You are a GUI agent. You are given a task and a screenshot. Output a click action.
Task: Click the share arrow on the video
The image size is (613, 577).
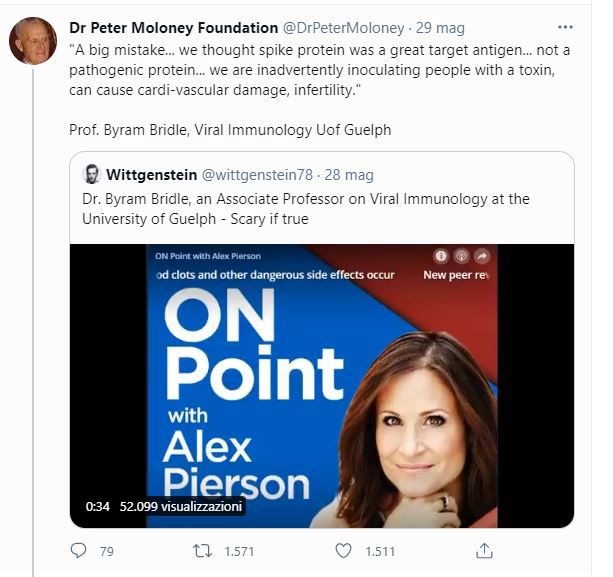pyautogui.click(x=482, y=255)
